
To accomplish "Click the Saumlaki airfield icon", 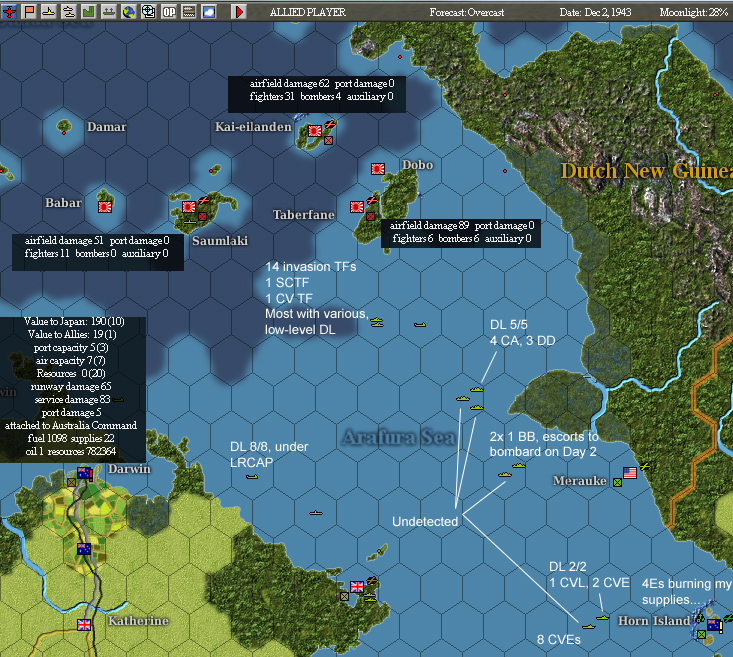I will (x=204, y=200).
